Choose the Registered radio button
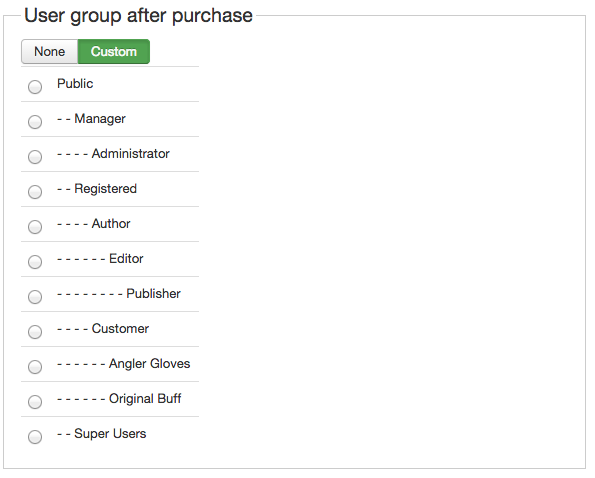Viewport: 595px width, 478px height. [x=35, y=192]
